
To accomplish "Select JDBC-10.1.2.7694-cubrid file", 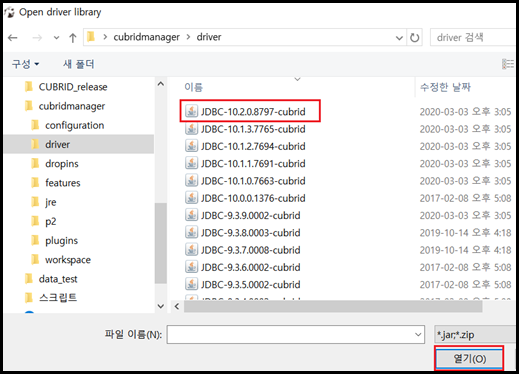I will [253, 146].
